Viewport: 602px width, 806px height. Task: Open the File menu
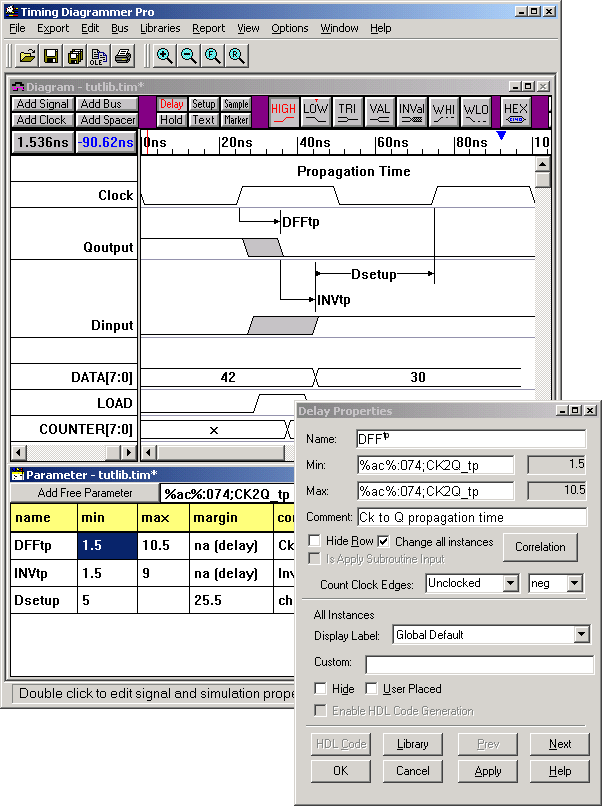17,28
